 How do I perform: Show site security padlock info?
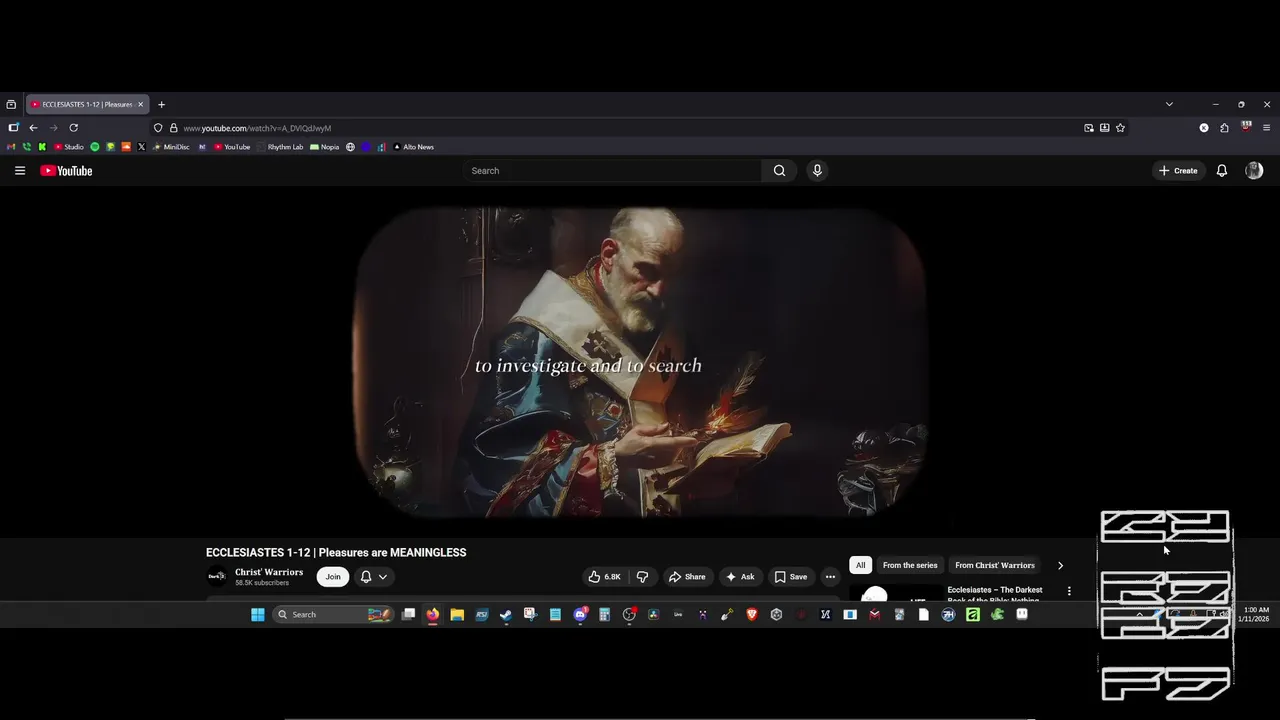[173, 128]
